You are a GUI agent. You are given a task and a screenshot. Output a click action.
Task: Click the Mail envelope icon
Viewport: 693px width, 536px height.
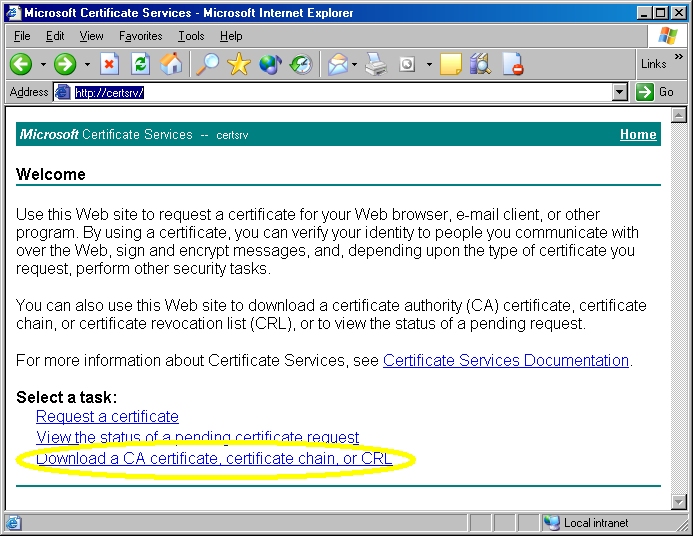(x=338, y=65)
